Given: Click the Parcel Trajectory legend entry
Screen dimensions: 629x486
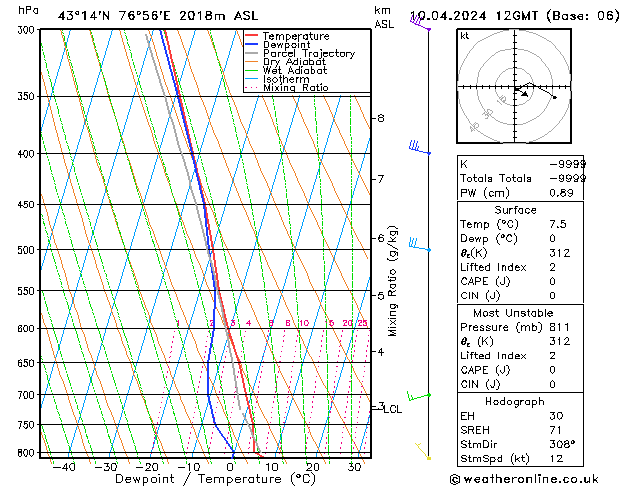Looking at the screenshot, I should (x=300, y=53).
